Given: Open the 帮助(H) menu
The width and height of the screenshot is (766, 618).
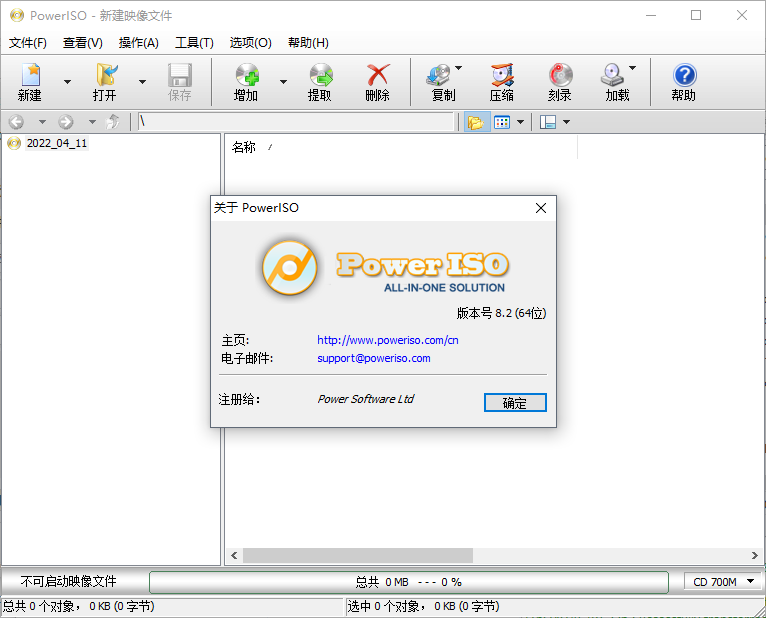Looking at the screenshot, I should pos(308,43).
